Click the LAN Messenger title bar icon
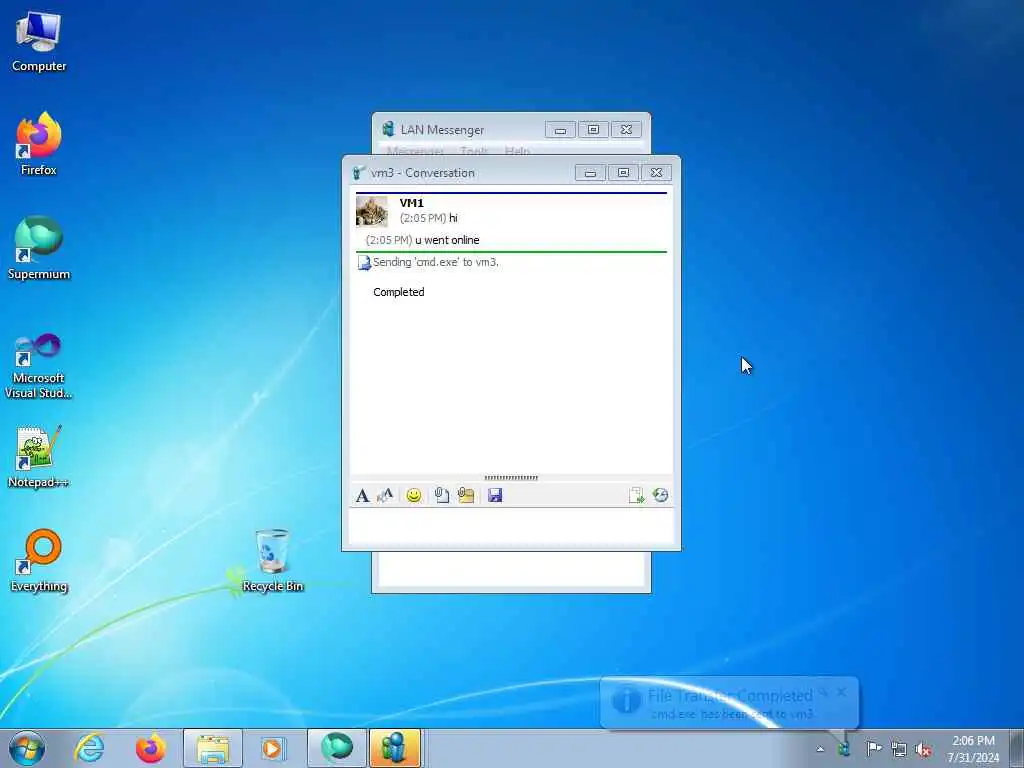 click(389, 129)
